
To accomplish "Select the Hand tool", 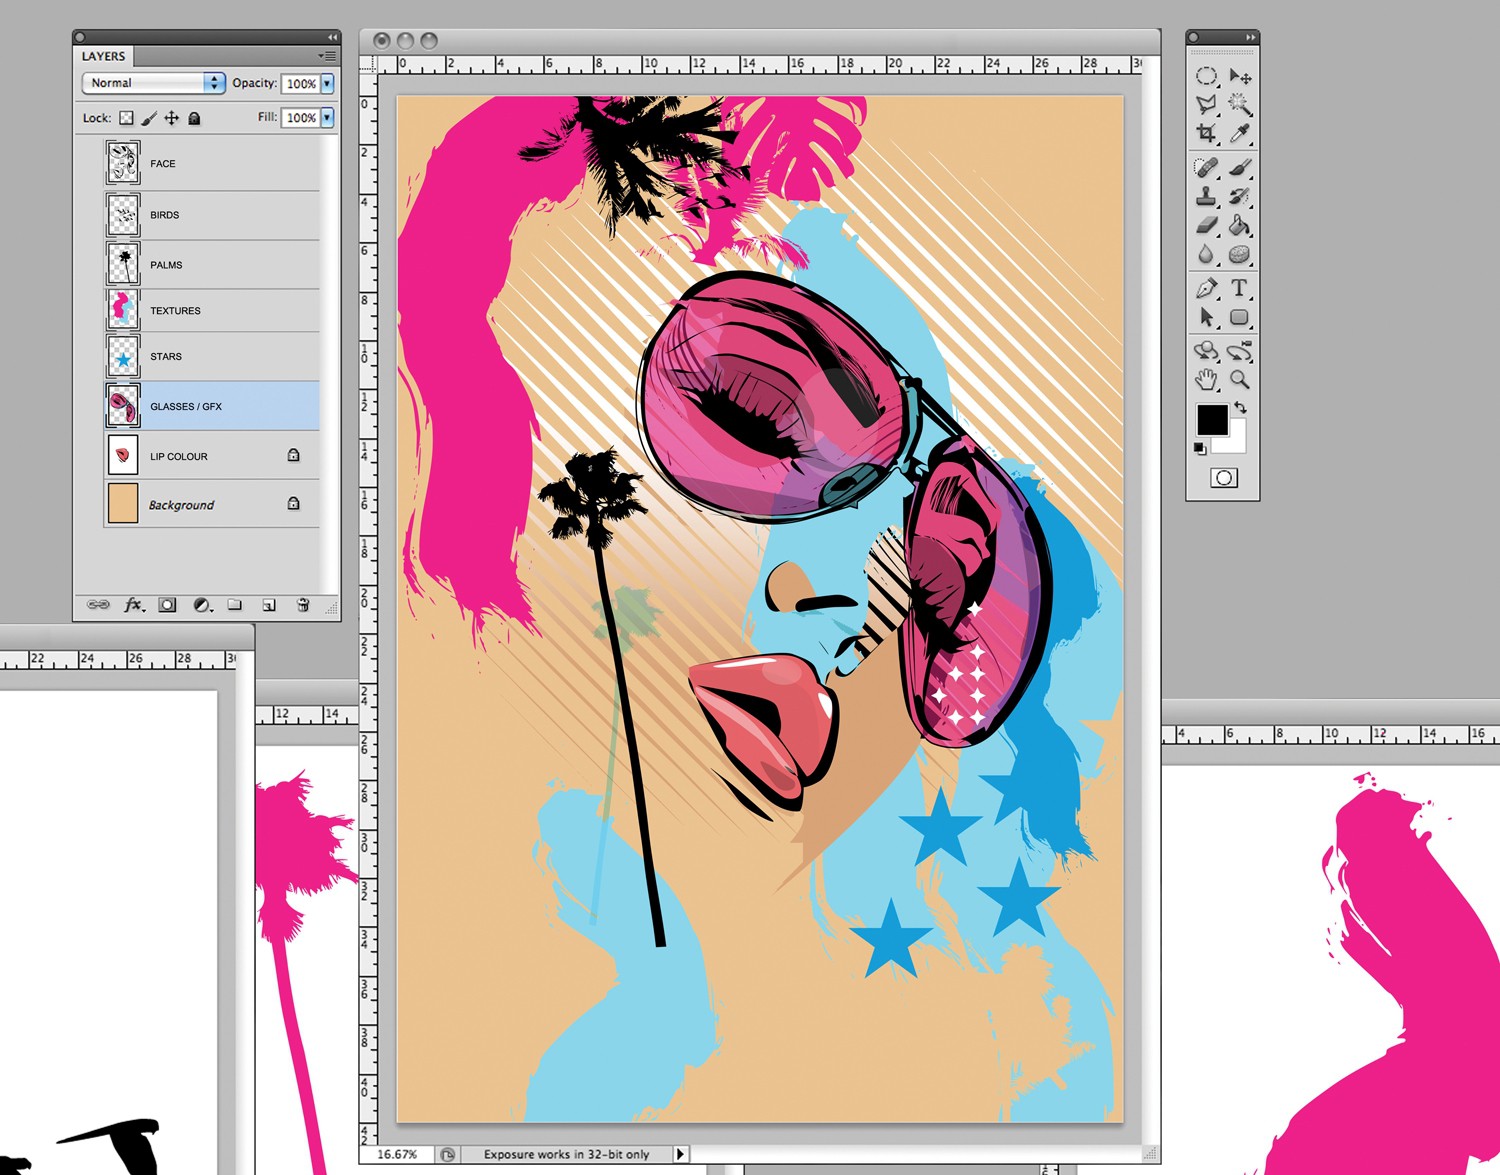I will click(x=1206, y=380).
